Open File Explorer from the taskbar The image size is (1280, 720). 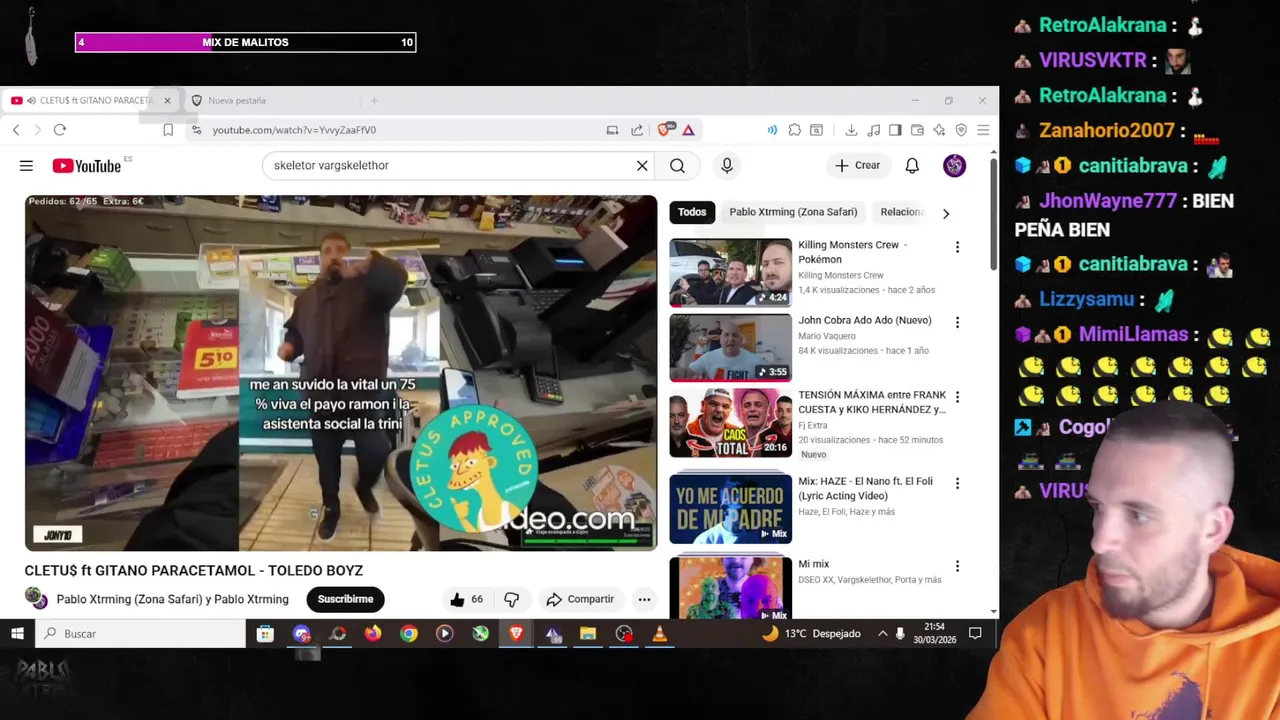(588, 633)
